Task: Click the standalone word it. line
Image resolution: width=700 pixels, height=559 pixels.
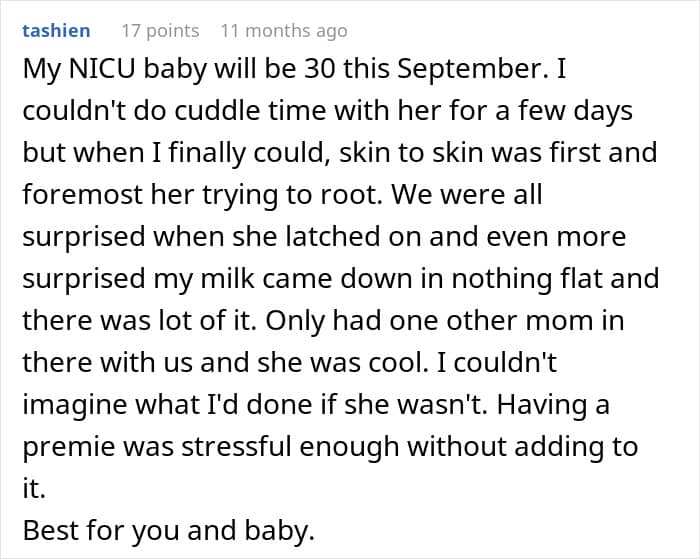Action: click(x=34, y=488)
